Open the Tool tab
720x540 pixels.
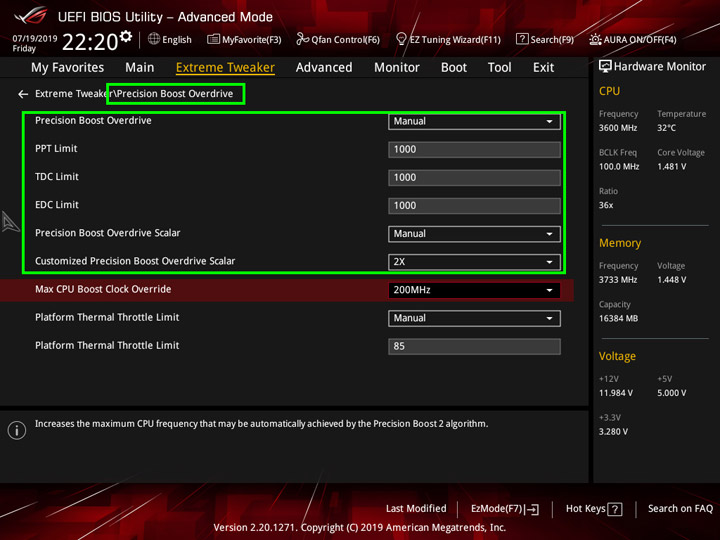click(x=499, y=68)
